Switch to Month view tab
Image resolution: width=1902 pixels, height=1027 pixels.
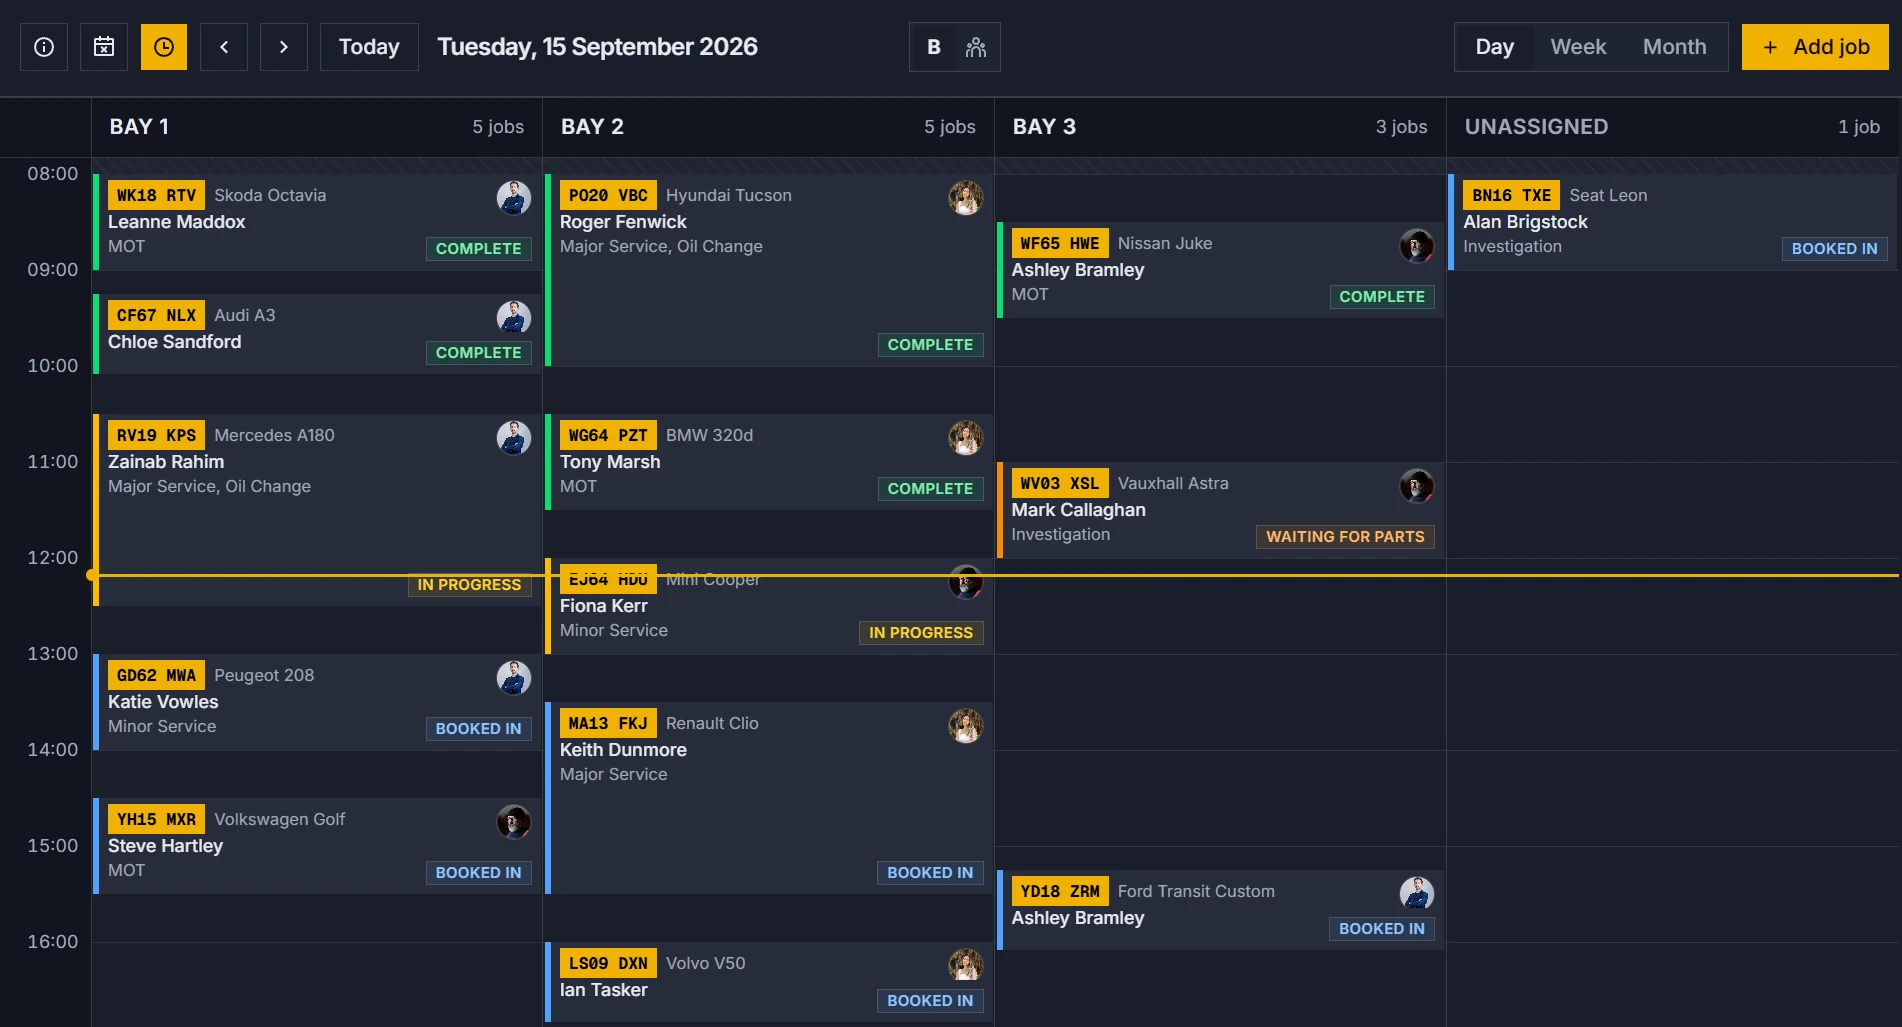point(1674,47)
